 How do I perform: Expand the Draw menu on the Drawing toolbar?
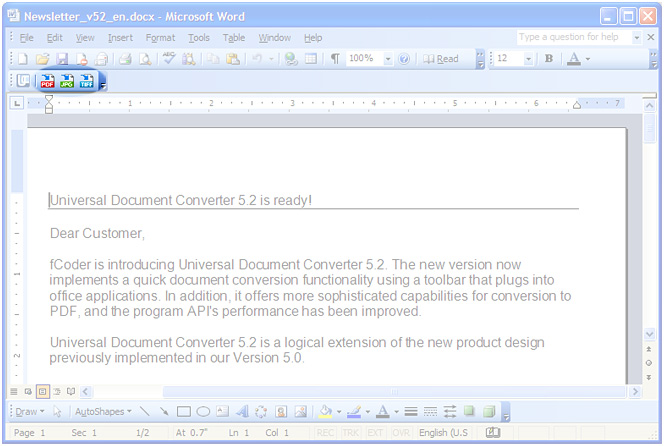point(30,411)
